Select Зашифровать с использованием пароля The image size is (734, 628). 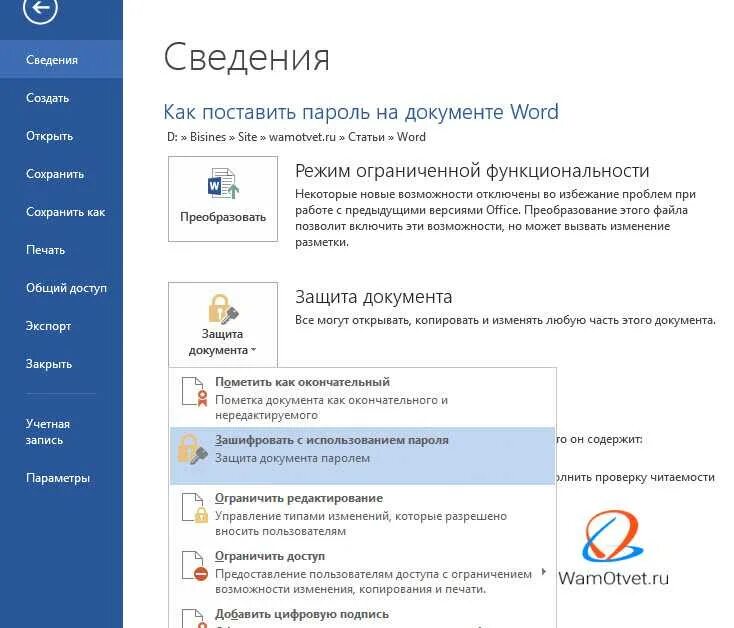(362, 455)
